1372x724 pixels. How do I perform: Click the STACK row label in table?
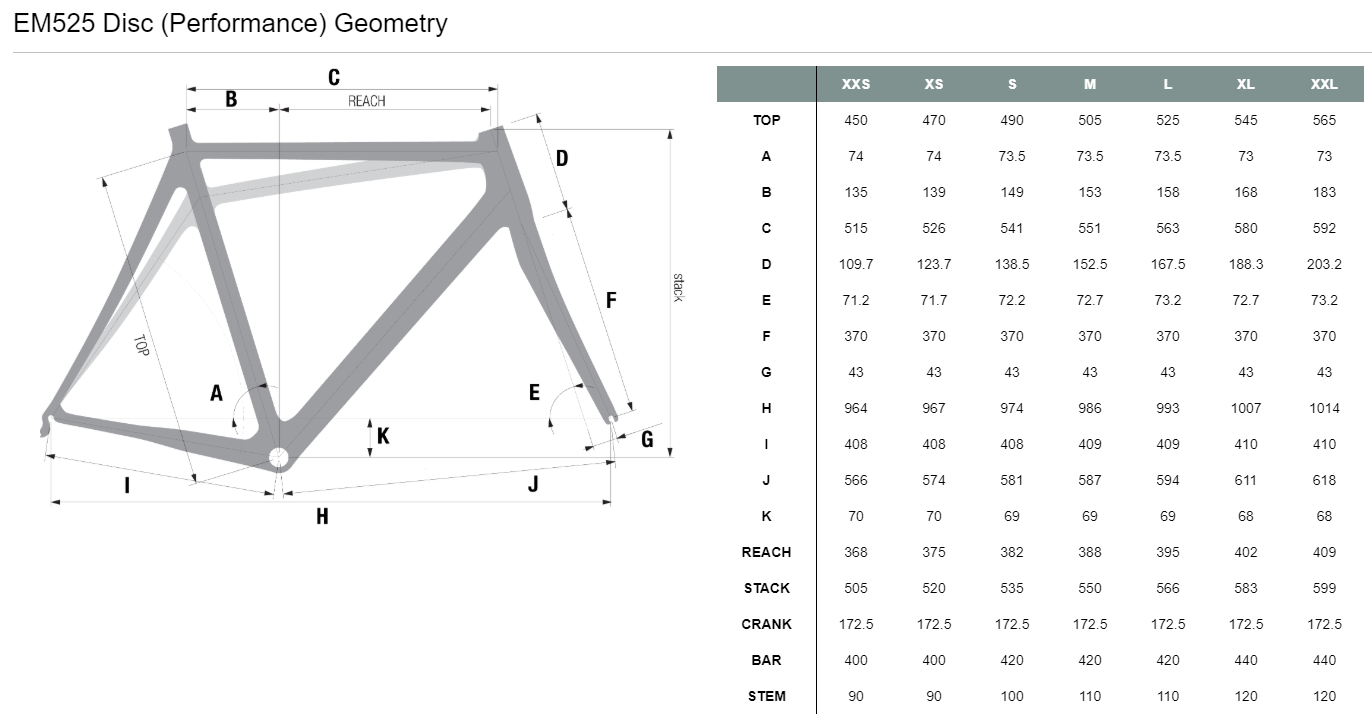[766, 588]
